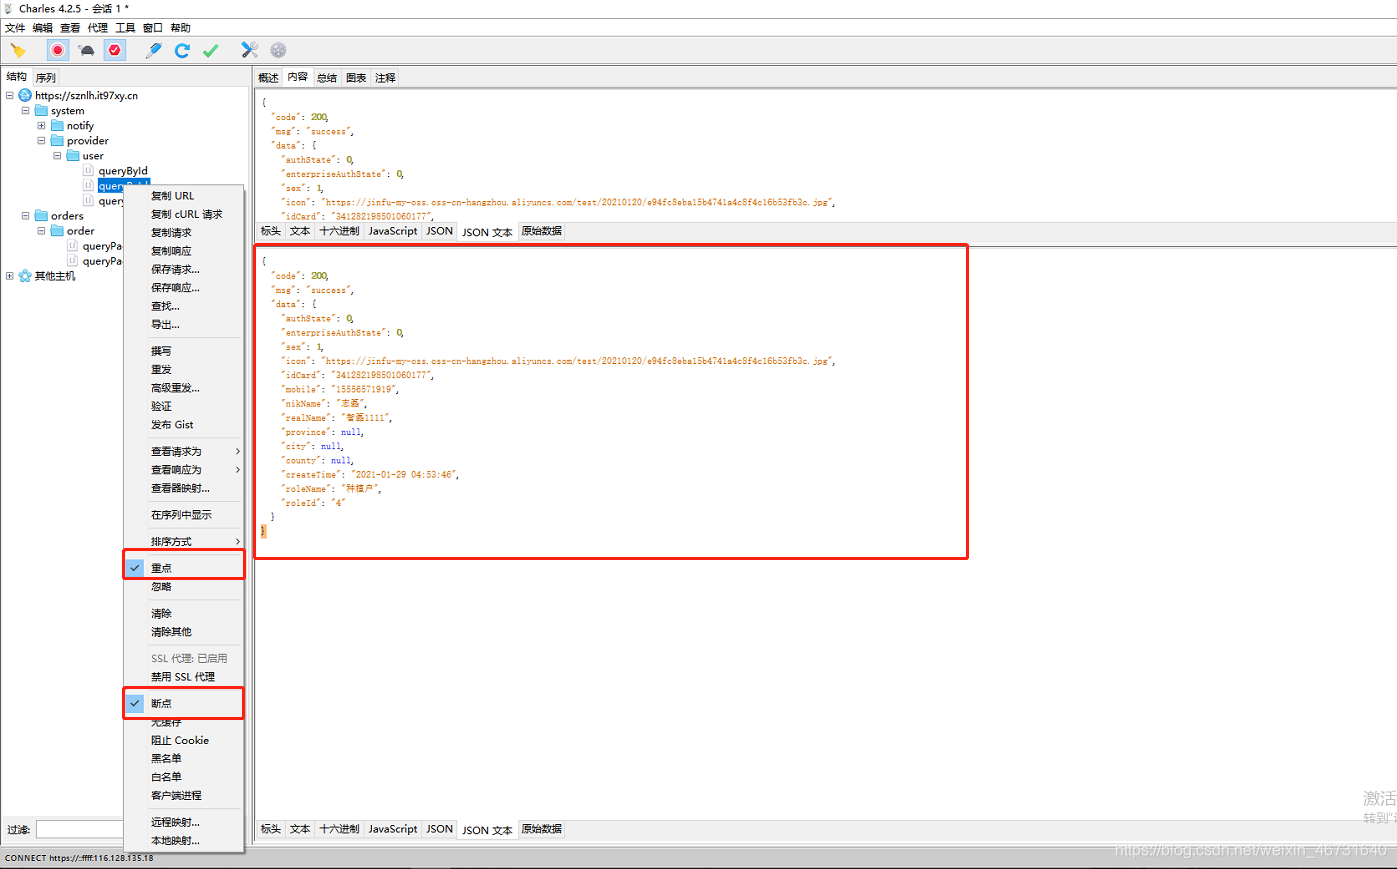The height and width of the screenshot is (869, 1397).
Task: Select the upper 十六进制 view tab
Action: 339,231
